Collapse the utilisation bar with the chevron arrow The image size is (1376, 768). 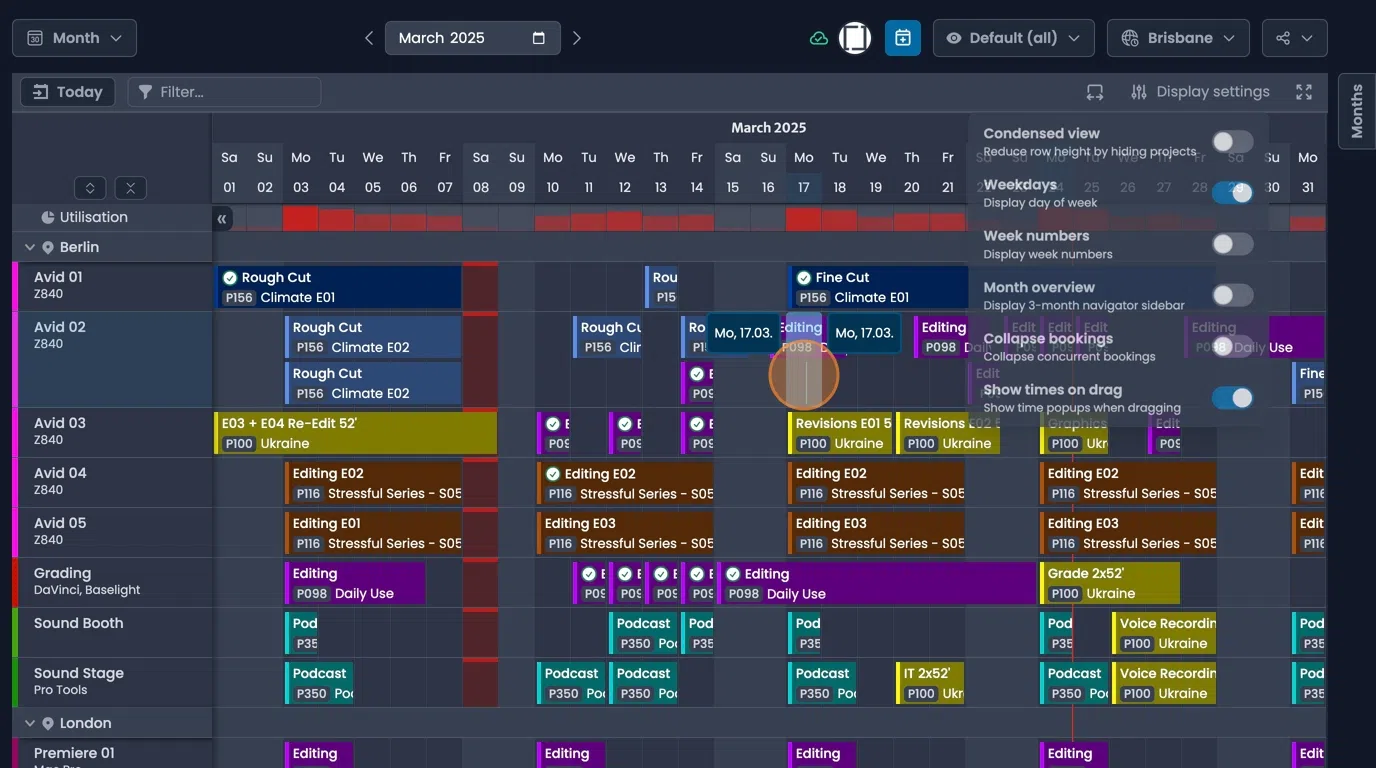222,218
